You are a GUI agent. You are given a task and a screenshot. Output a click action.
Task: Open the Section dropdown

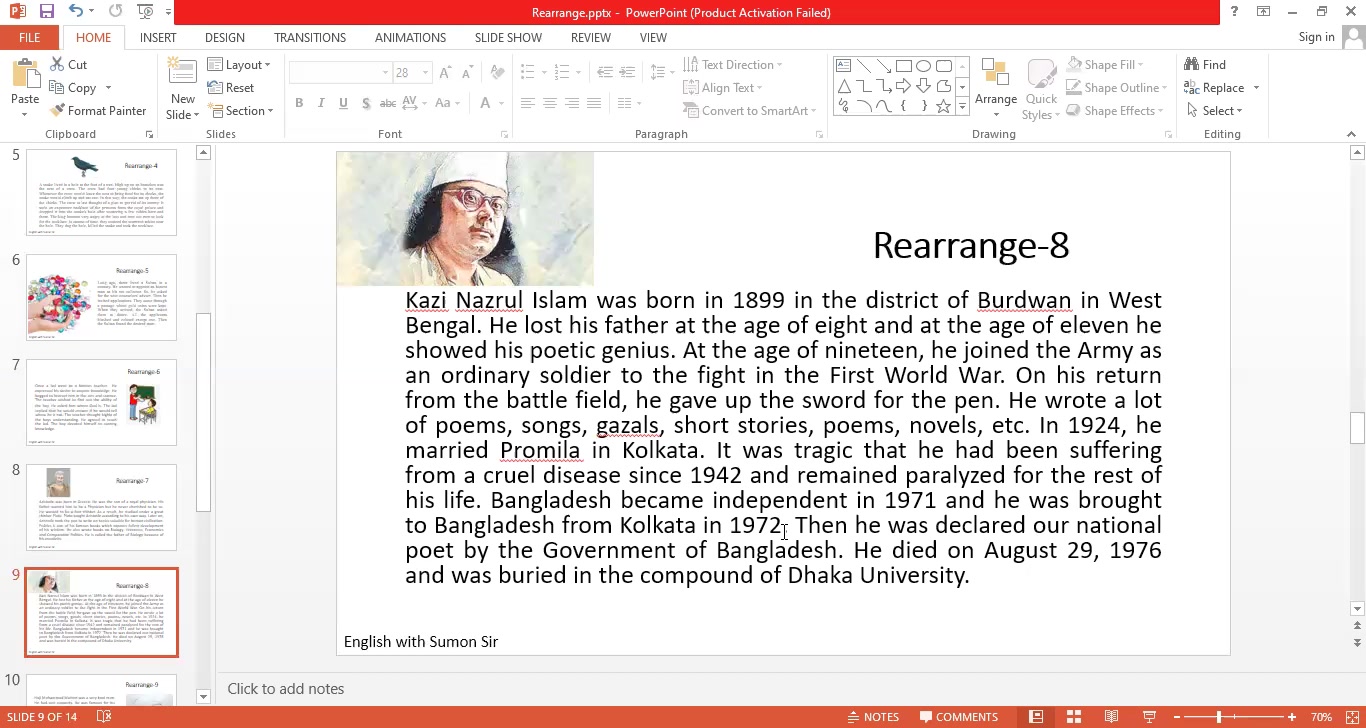pyautogui.click(x=240, y=110)
